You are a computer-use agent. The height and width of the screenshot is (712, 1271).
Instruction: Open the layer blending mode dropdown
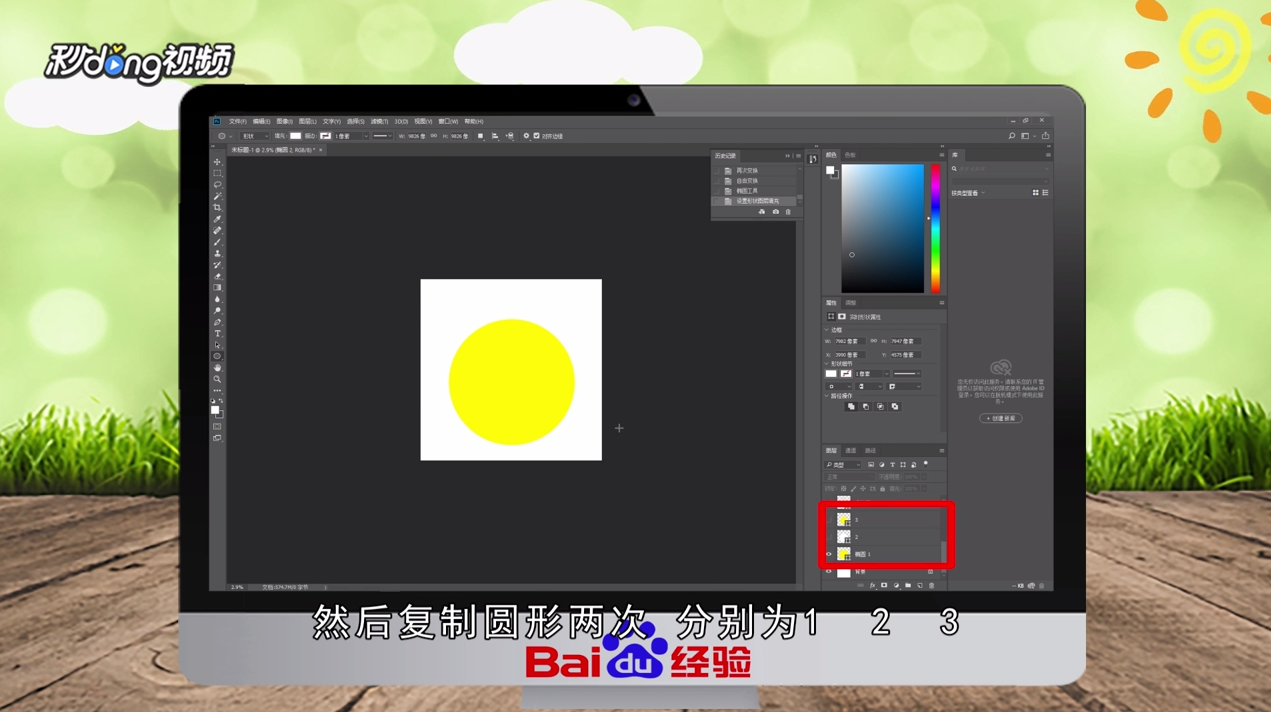[849, 477]
